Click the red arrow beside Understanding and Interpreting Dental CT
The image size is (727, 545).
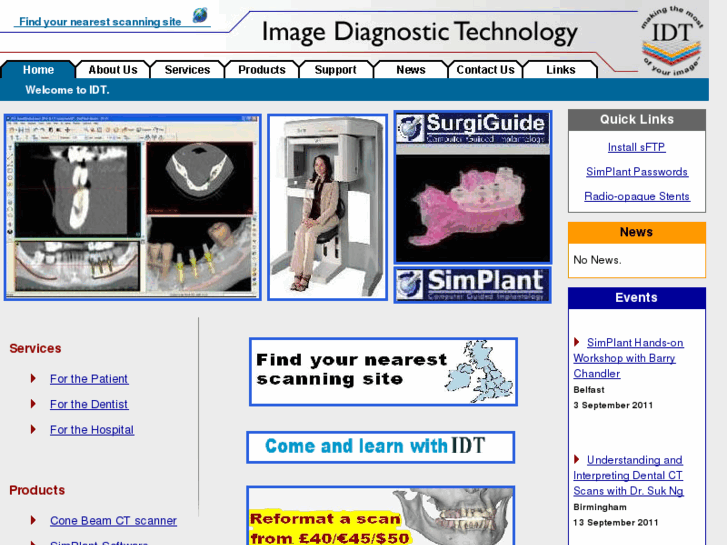tap(577, 460)
